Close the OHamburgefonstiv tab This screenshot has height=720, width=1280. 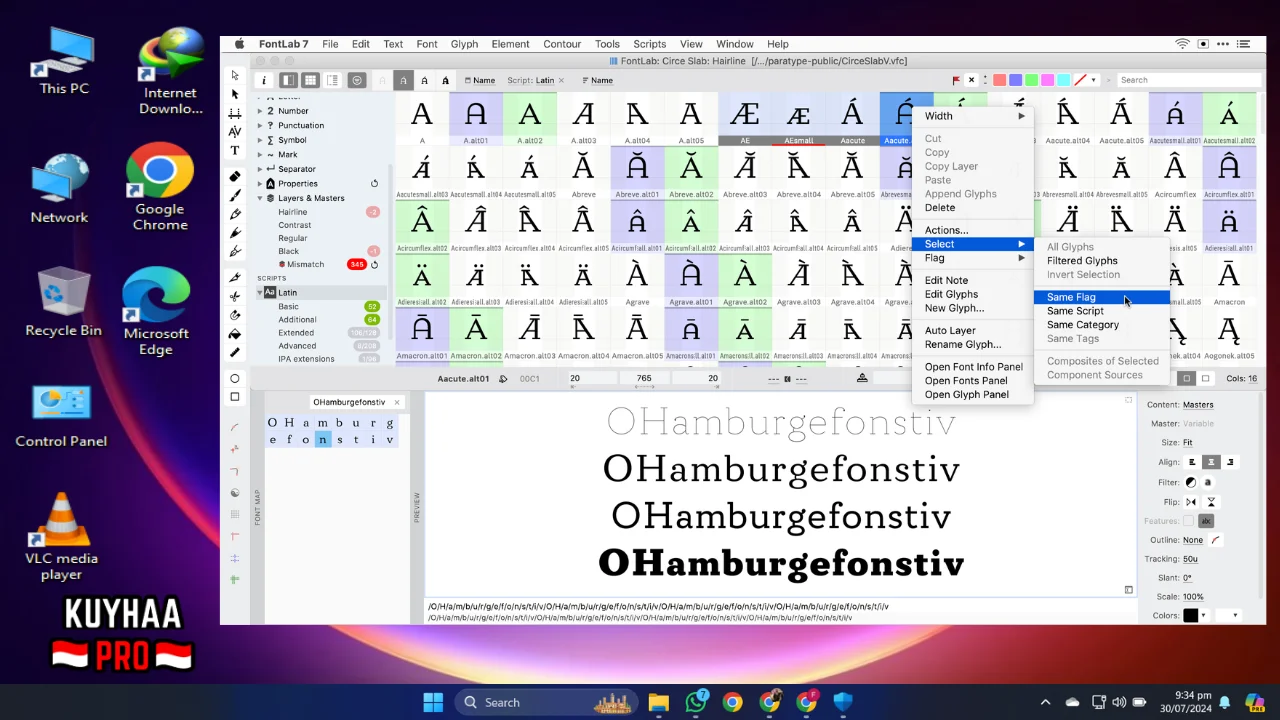pyautogui.click(x=397, y=402)
